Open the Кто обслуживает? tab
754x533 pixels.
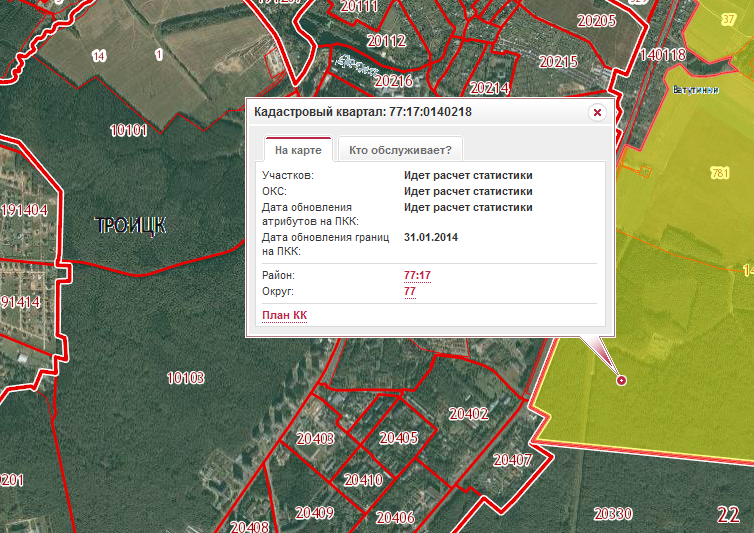tap(401, 150)
